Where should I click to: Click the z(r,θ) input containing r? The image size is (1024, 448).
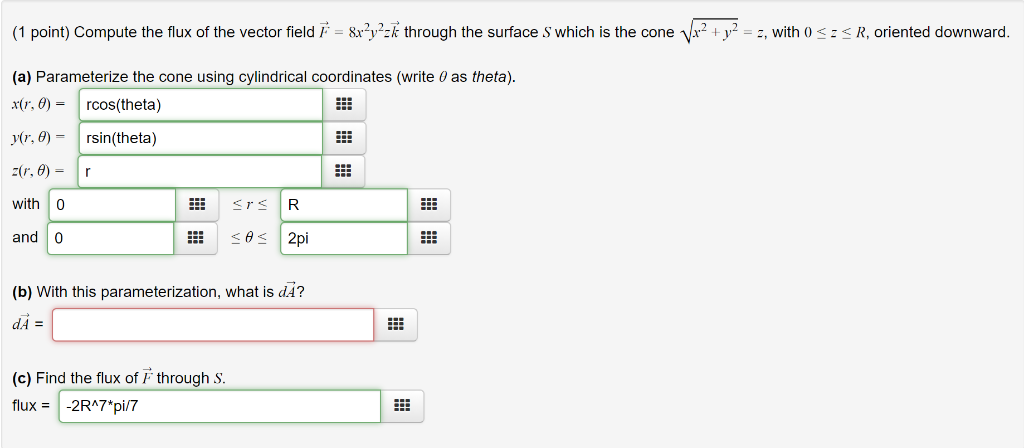[200, 171]
